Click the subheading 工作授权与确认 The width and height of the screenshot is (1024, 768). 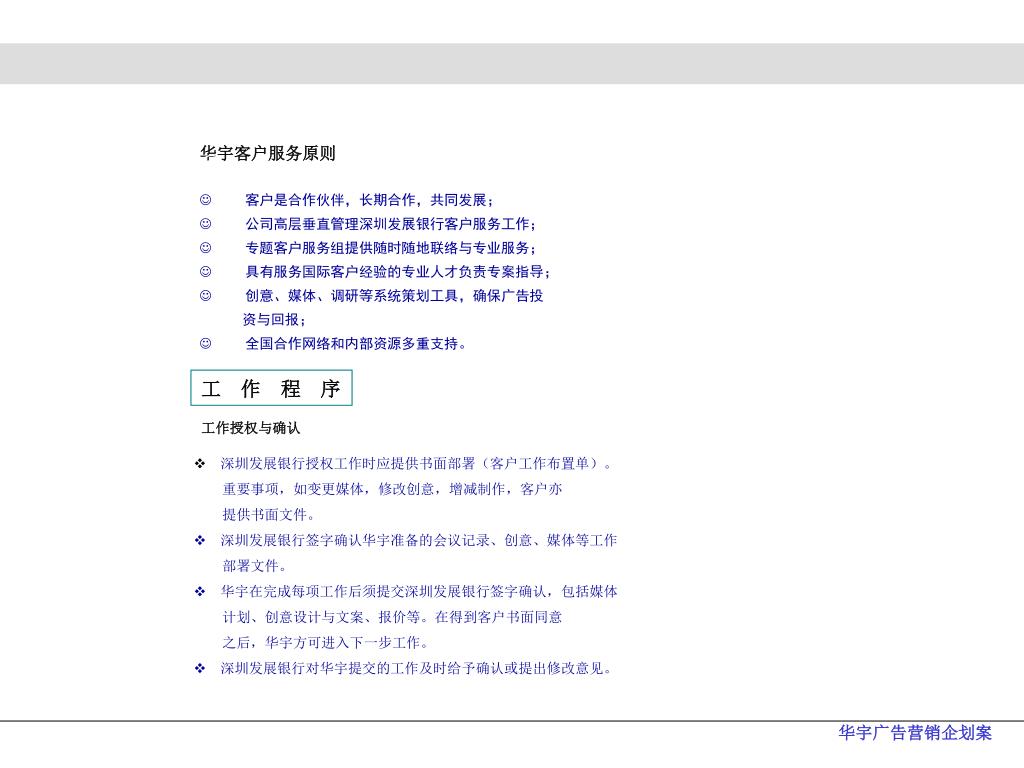(x=251, y=428)
